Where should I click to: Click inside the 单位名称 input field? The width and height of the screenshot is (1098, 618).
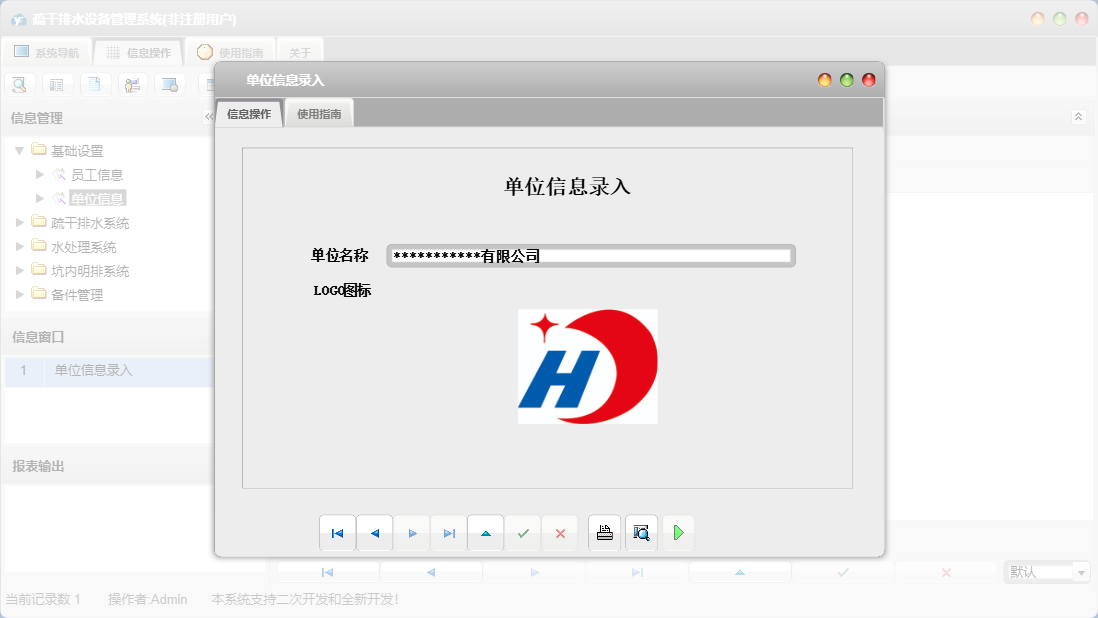(592, 256)
